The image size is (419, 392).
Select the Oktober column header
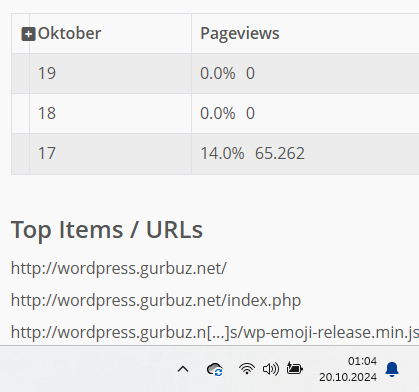coord(69,33)
